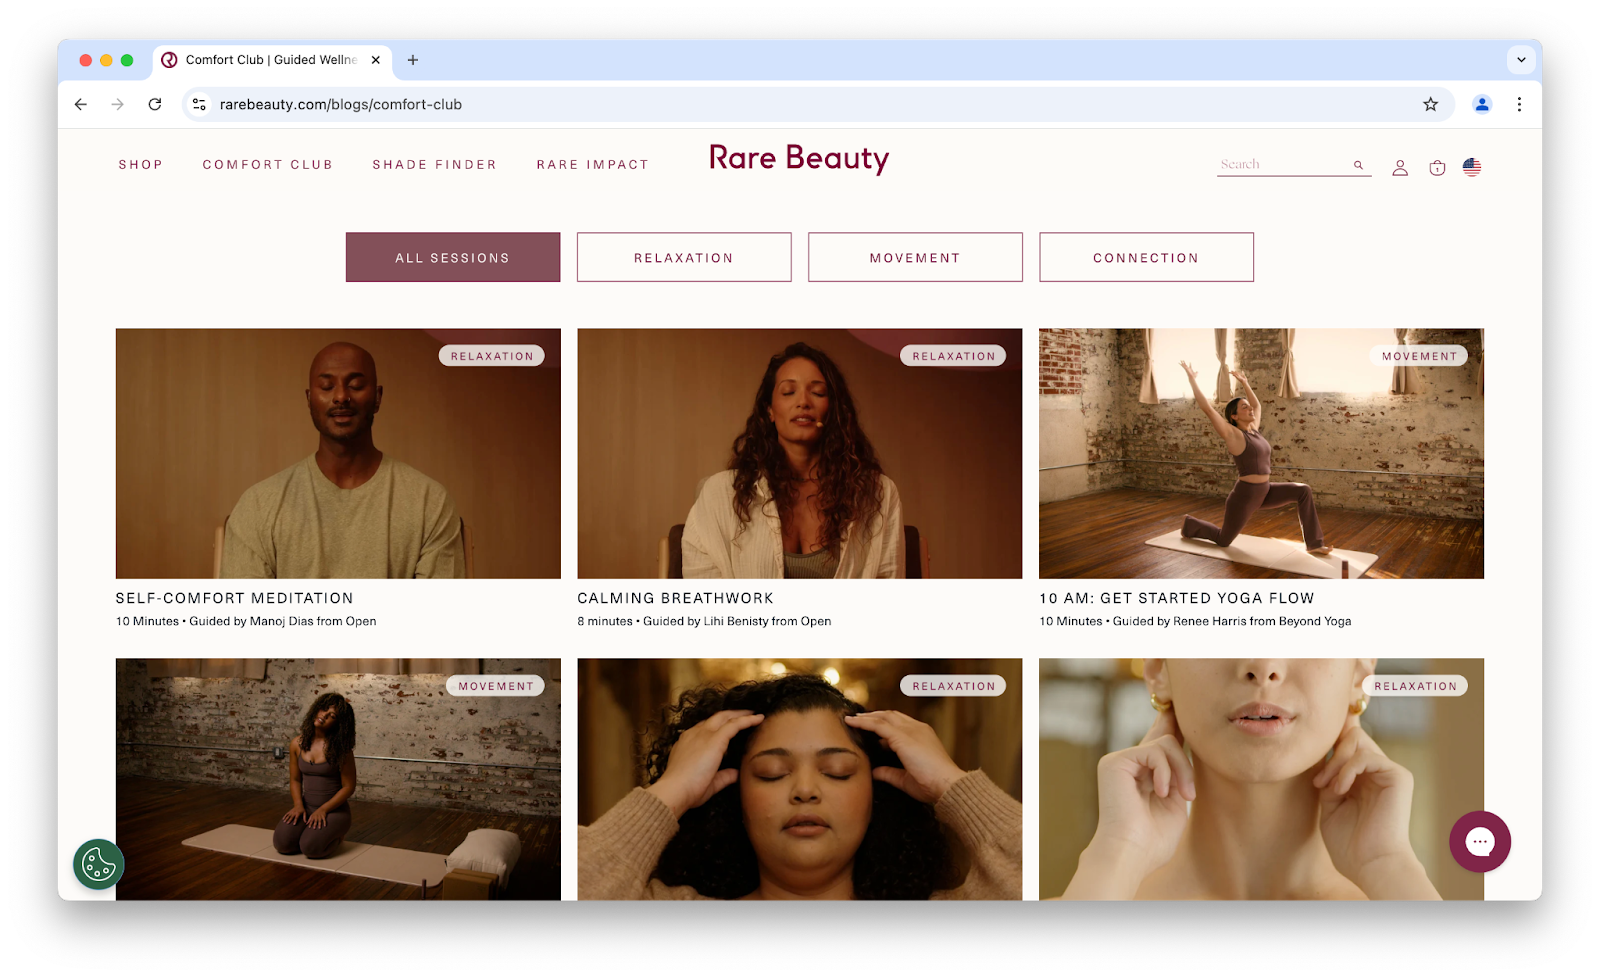Filter sessions by CONNECTION
Image resolution: width=1600 pixels, height=977 pixels.
(1146, 257)
